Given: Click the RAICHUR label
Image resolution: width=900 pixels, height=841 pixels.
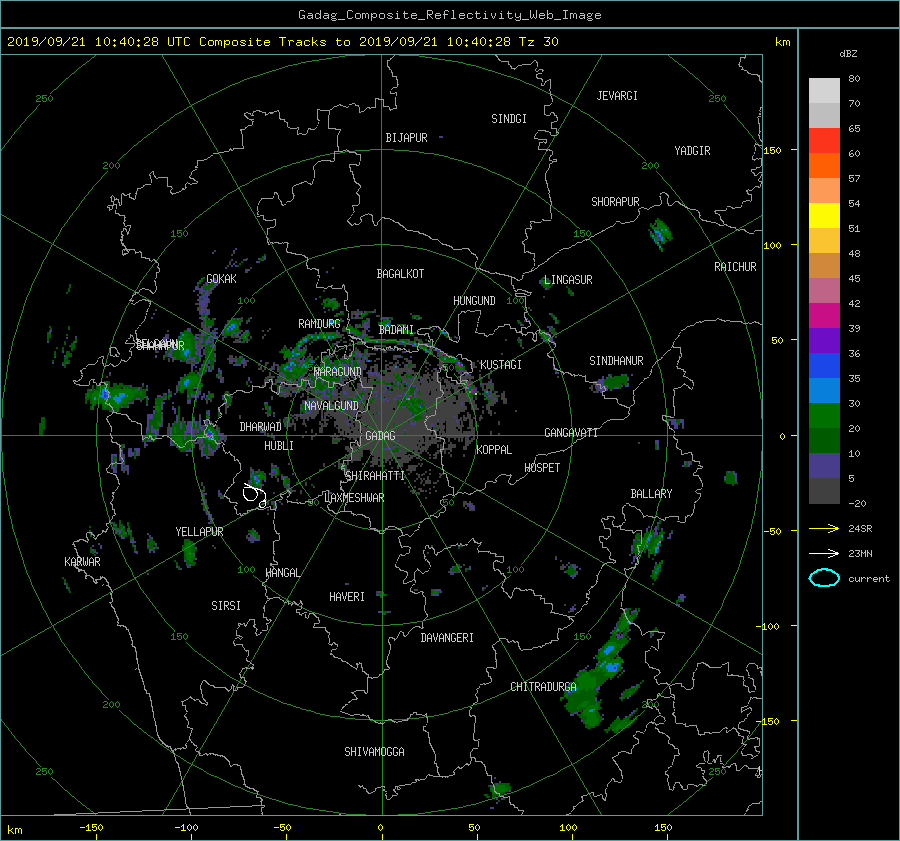Looking at the screenshot, I should pos(735,267).
